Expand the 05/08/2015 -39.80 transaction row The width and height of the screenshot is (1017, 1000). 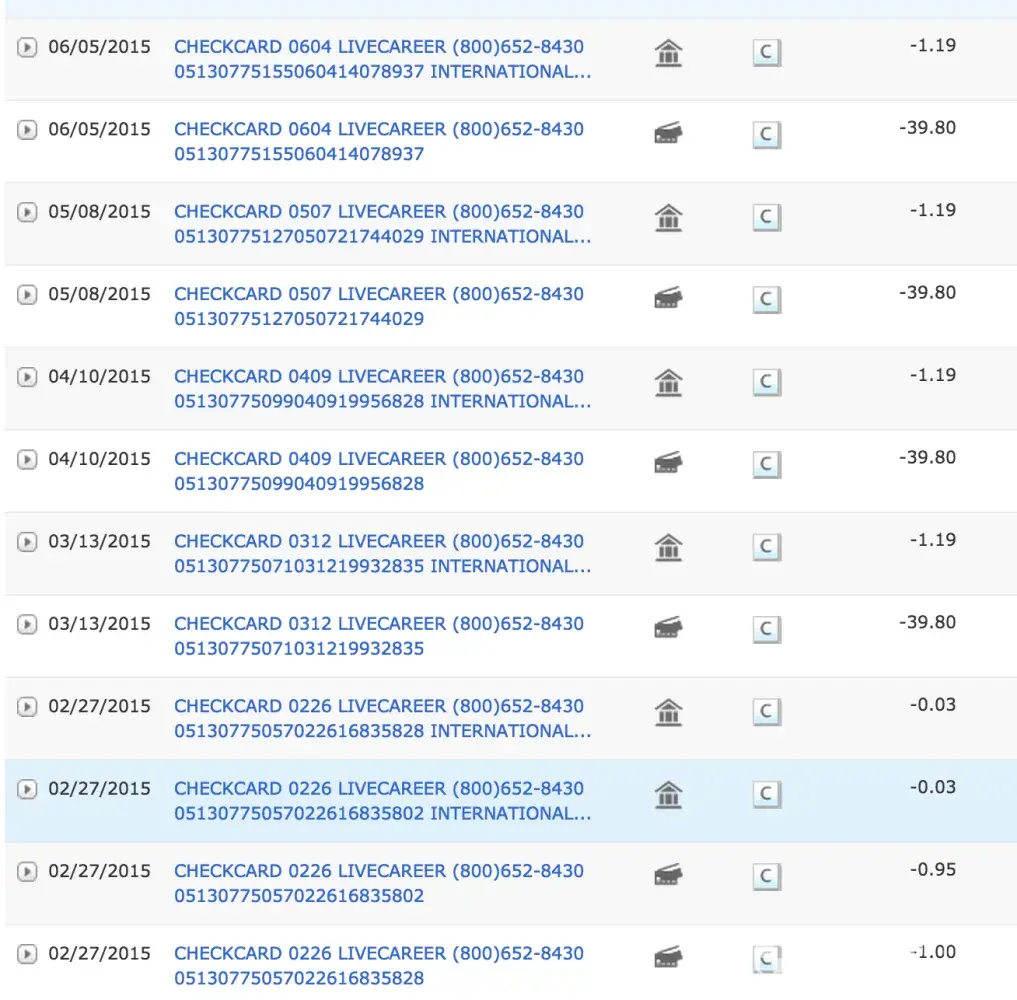pyautogui.click(x=27, y=294)
